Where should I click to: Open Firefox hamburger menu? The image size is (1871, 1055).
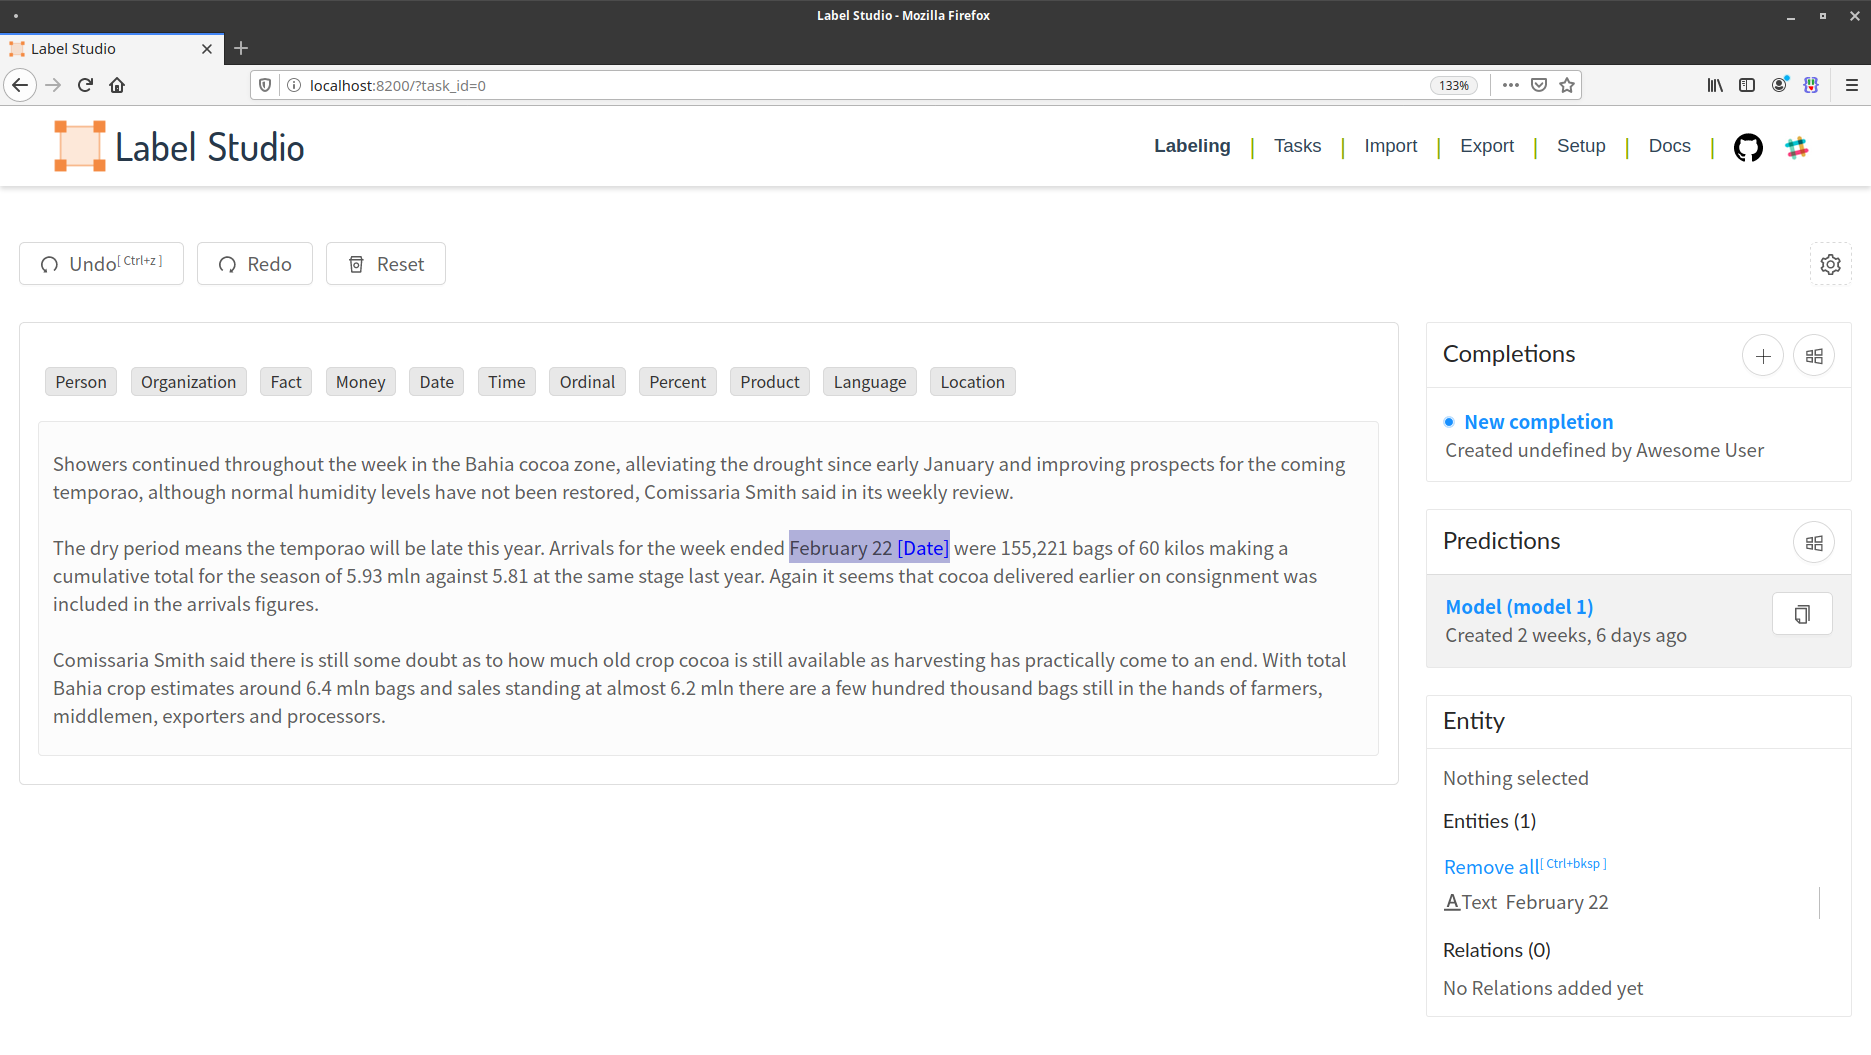tap(1852, 85)
